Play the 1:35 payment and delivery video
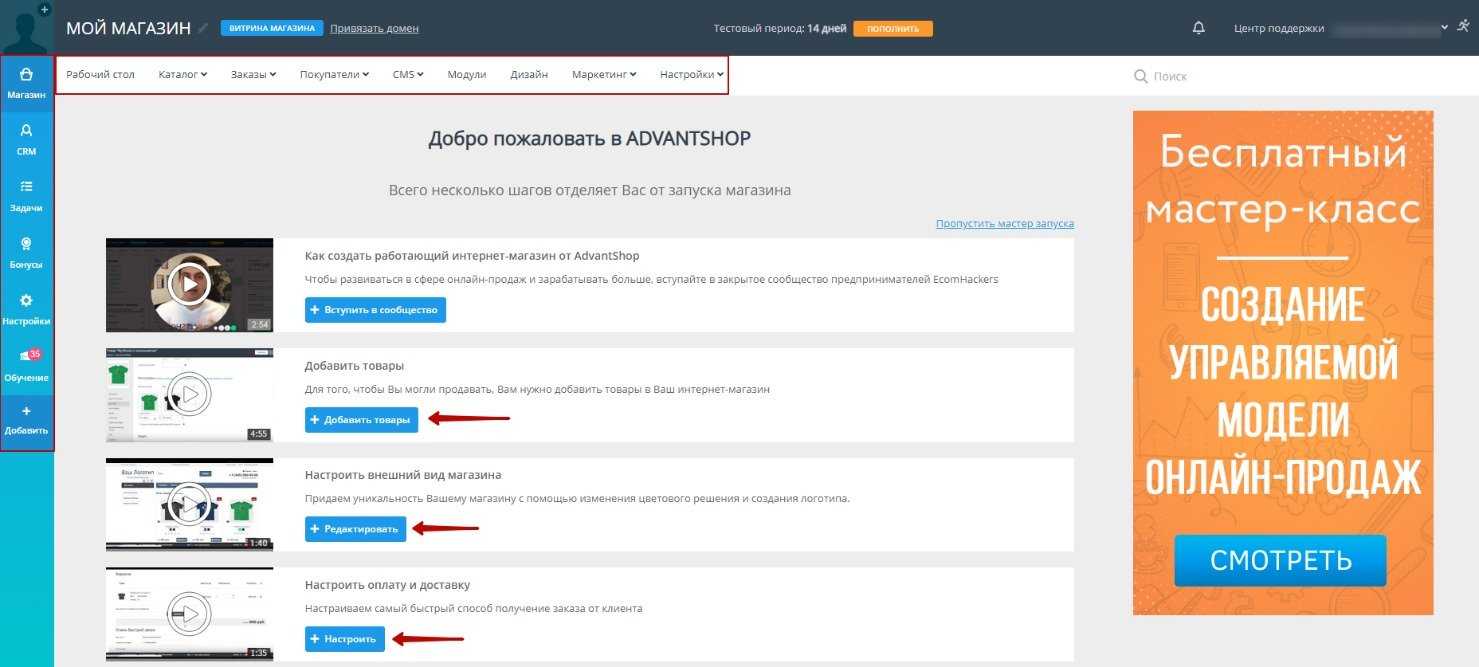This screenshot has height=667, width=1479. tap(189, 615)
